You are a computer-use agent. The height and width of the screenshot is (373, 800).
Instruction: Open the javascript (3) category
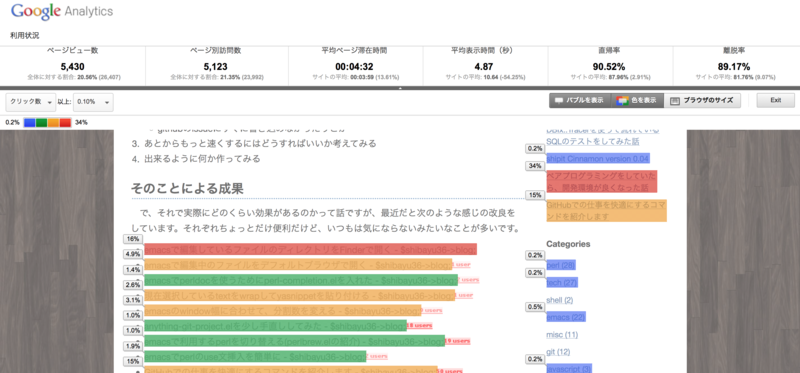point(569,369)
